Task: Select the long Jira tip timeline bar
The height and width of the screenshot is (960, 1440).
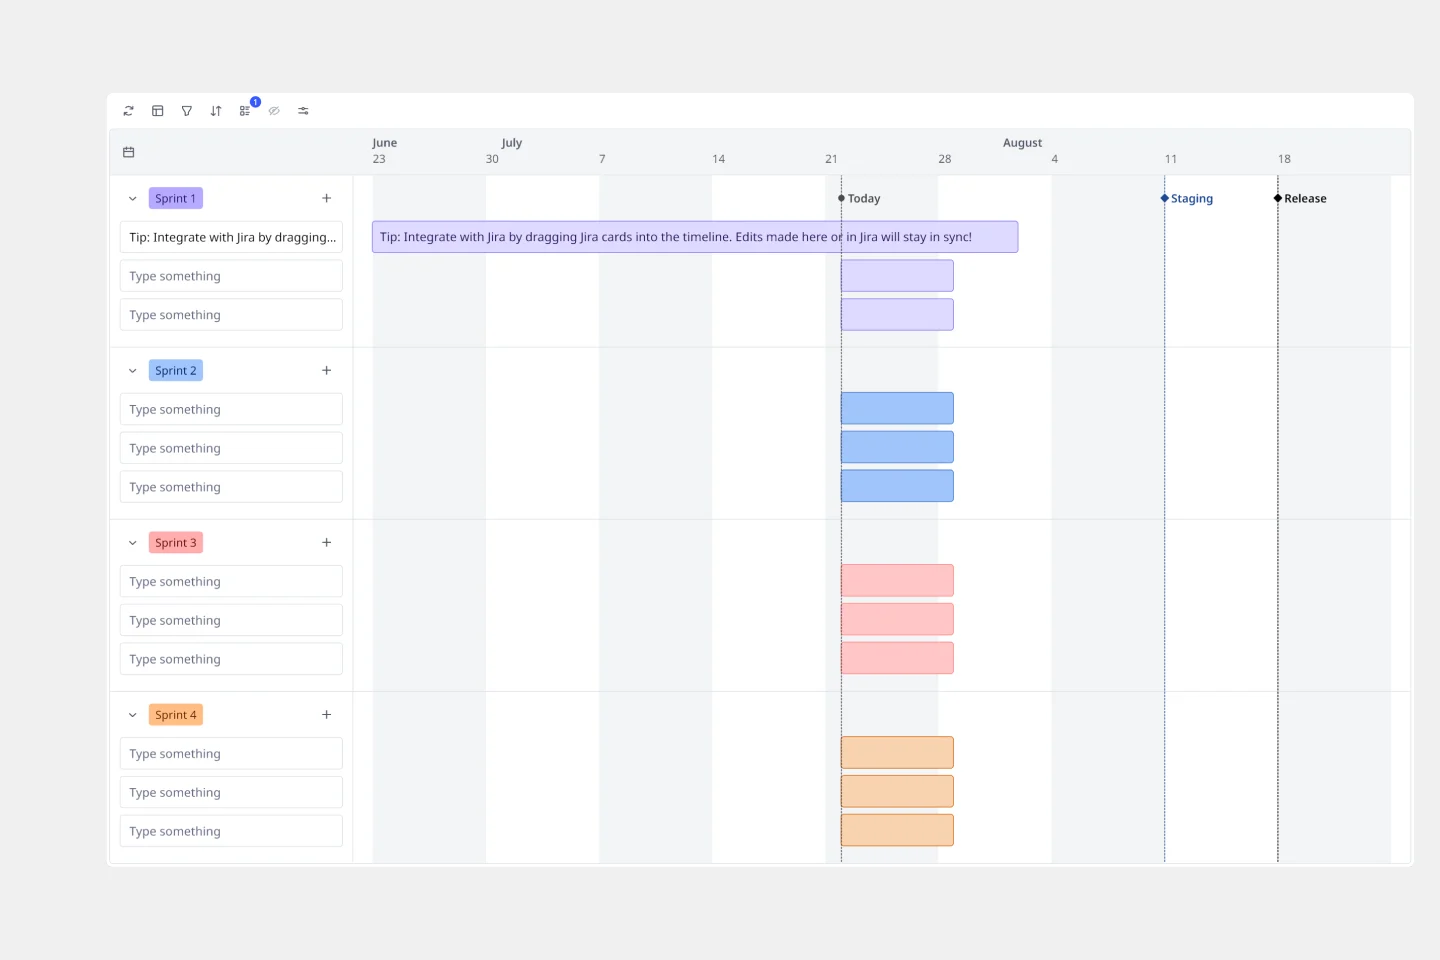Action: [x=695, y=237]
